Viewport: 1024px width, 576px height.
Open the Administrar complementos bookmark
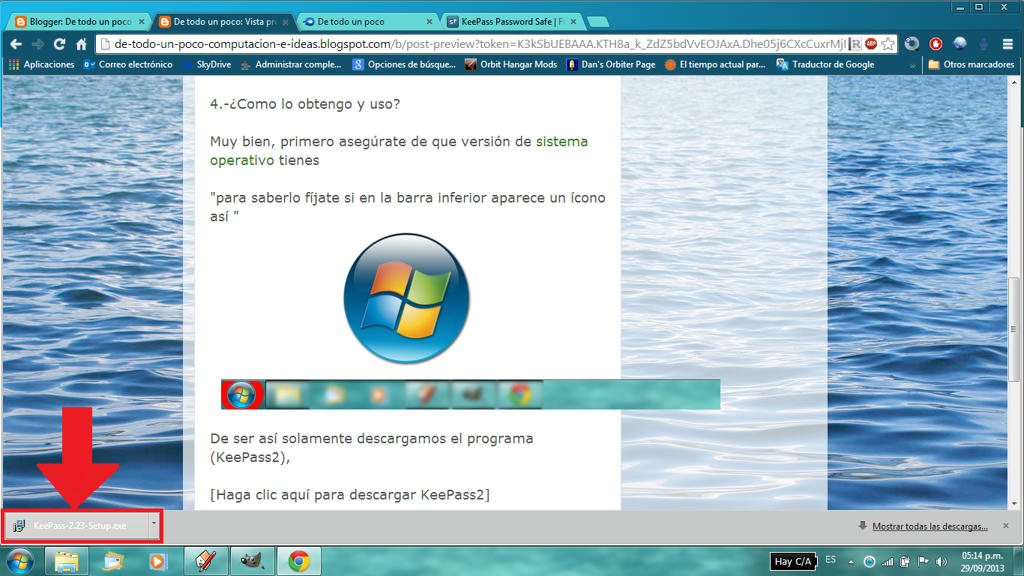pos(291,65)
